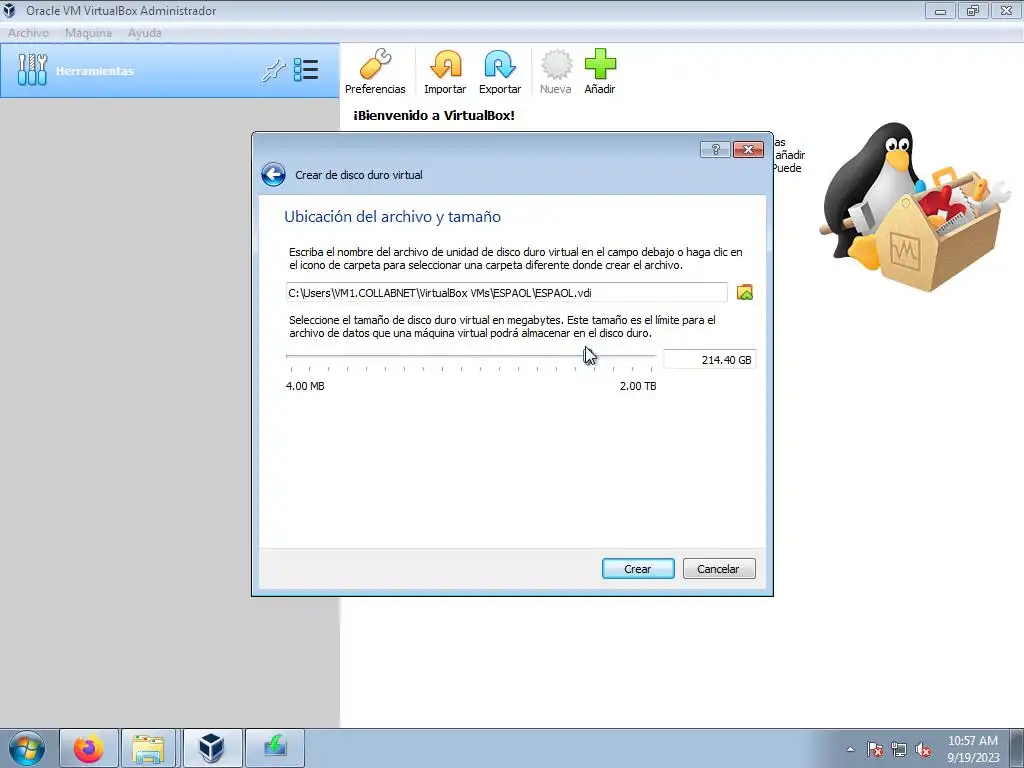Click the 'Ubicación del archivo y tamaño' heading
1024x768 pixels.
(392, 217)
